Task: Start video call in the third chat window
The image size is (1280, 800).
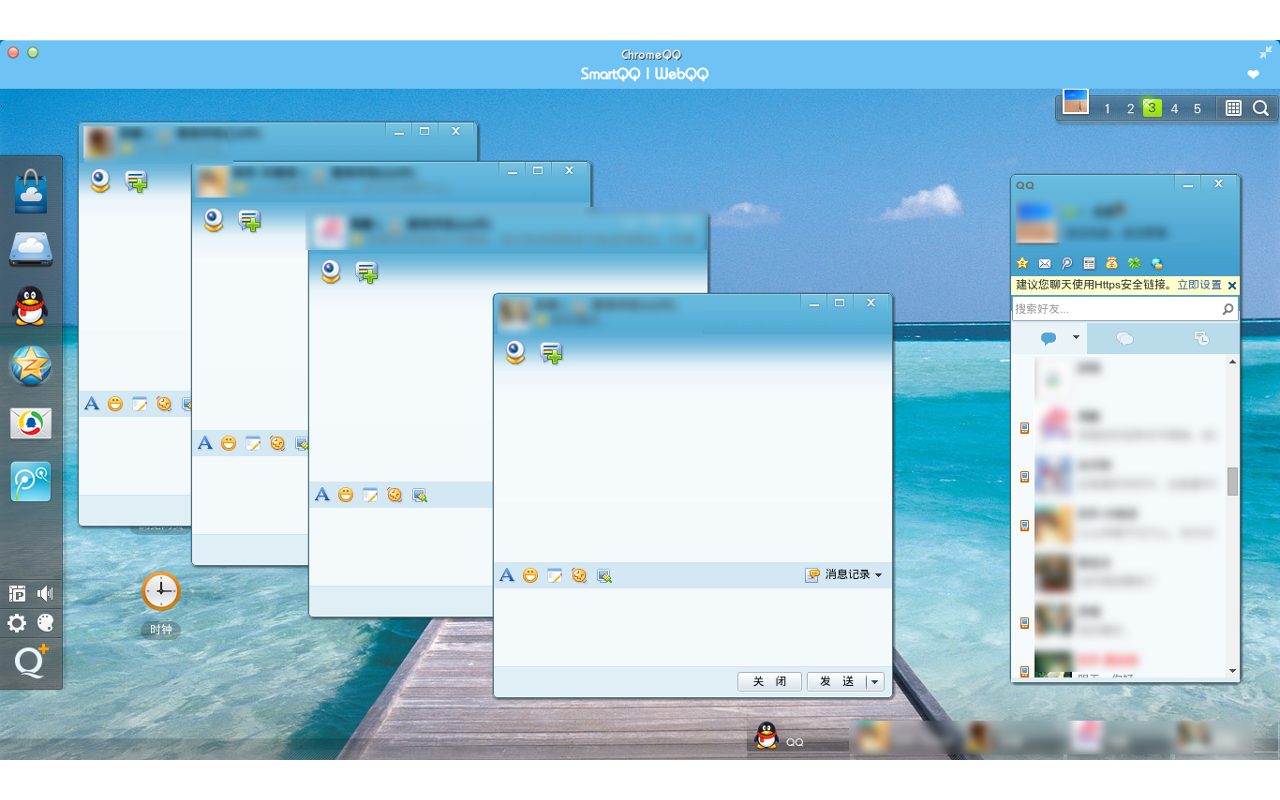Action: tap(331, 271)
